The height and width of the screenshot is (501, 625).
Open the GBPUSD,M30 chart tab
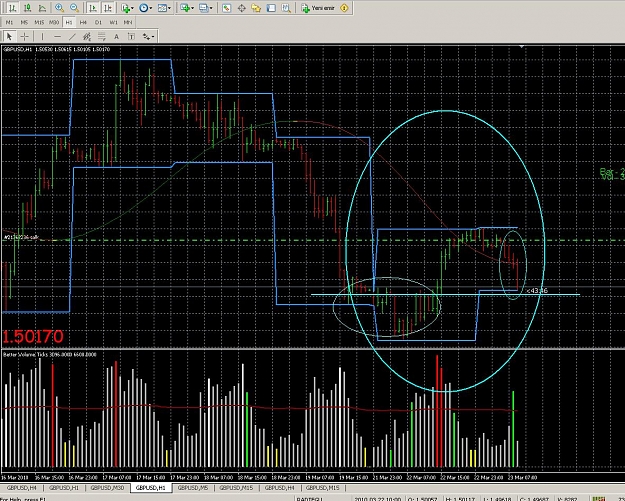(x=107, y=488)
